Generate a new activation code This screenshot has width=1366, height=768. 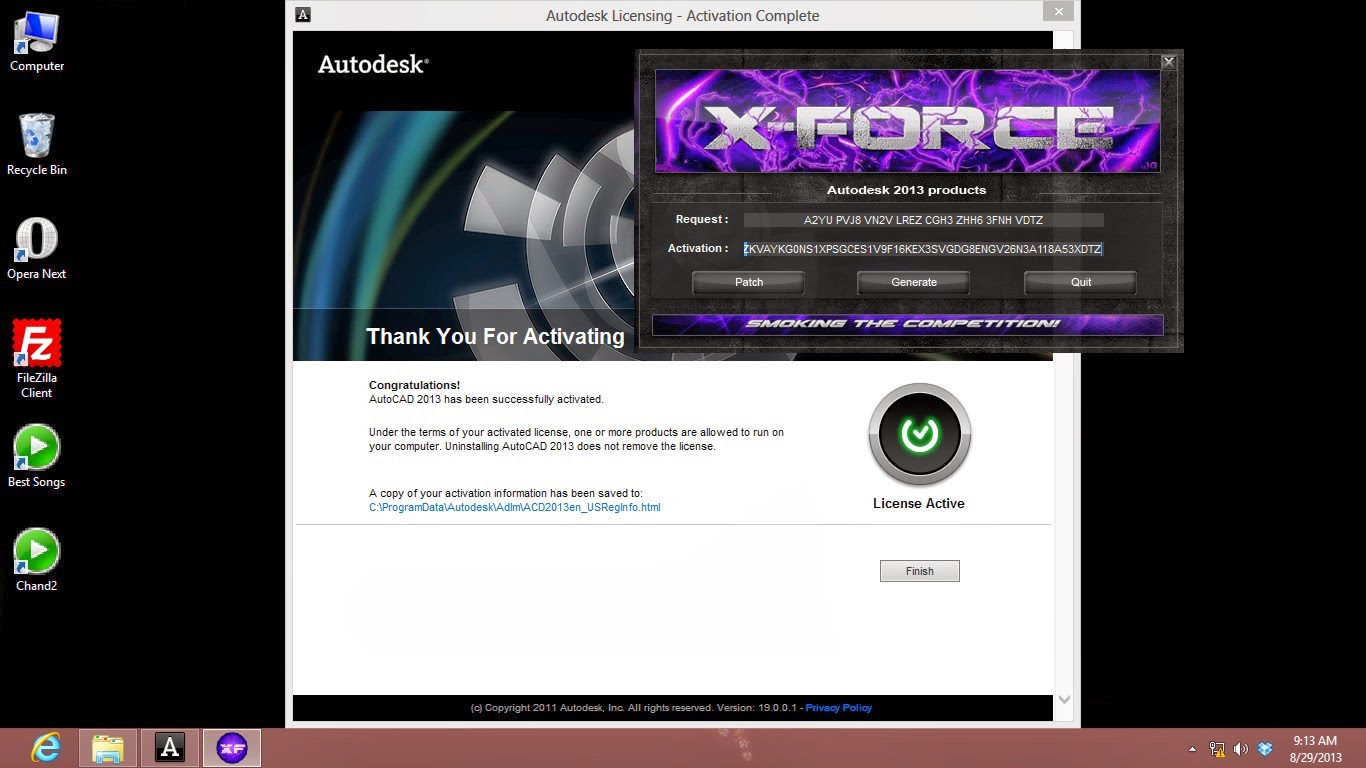[x=912, y=282]
